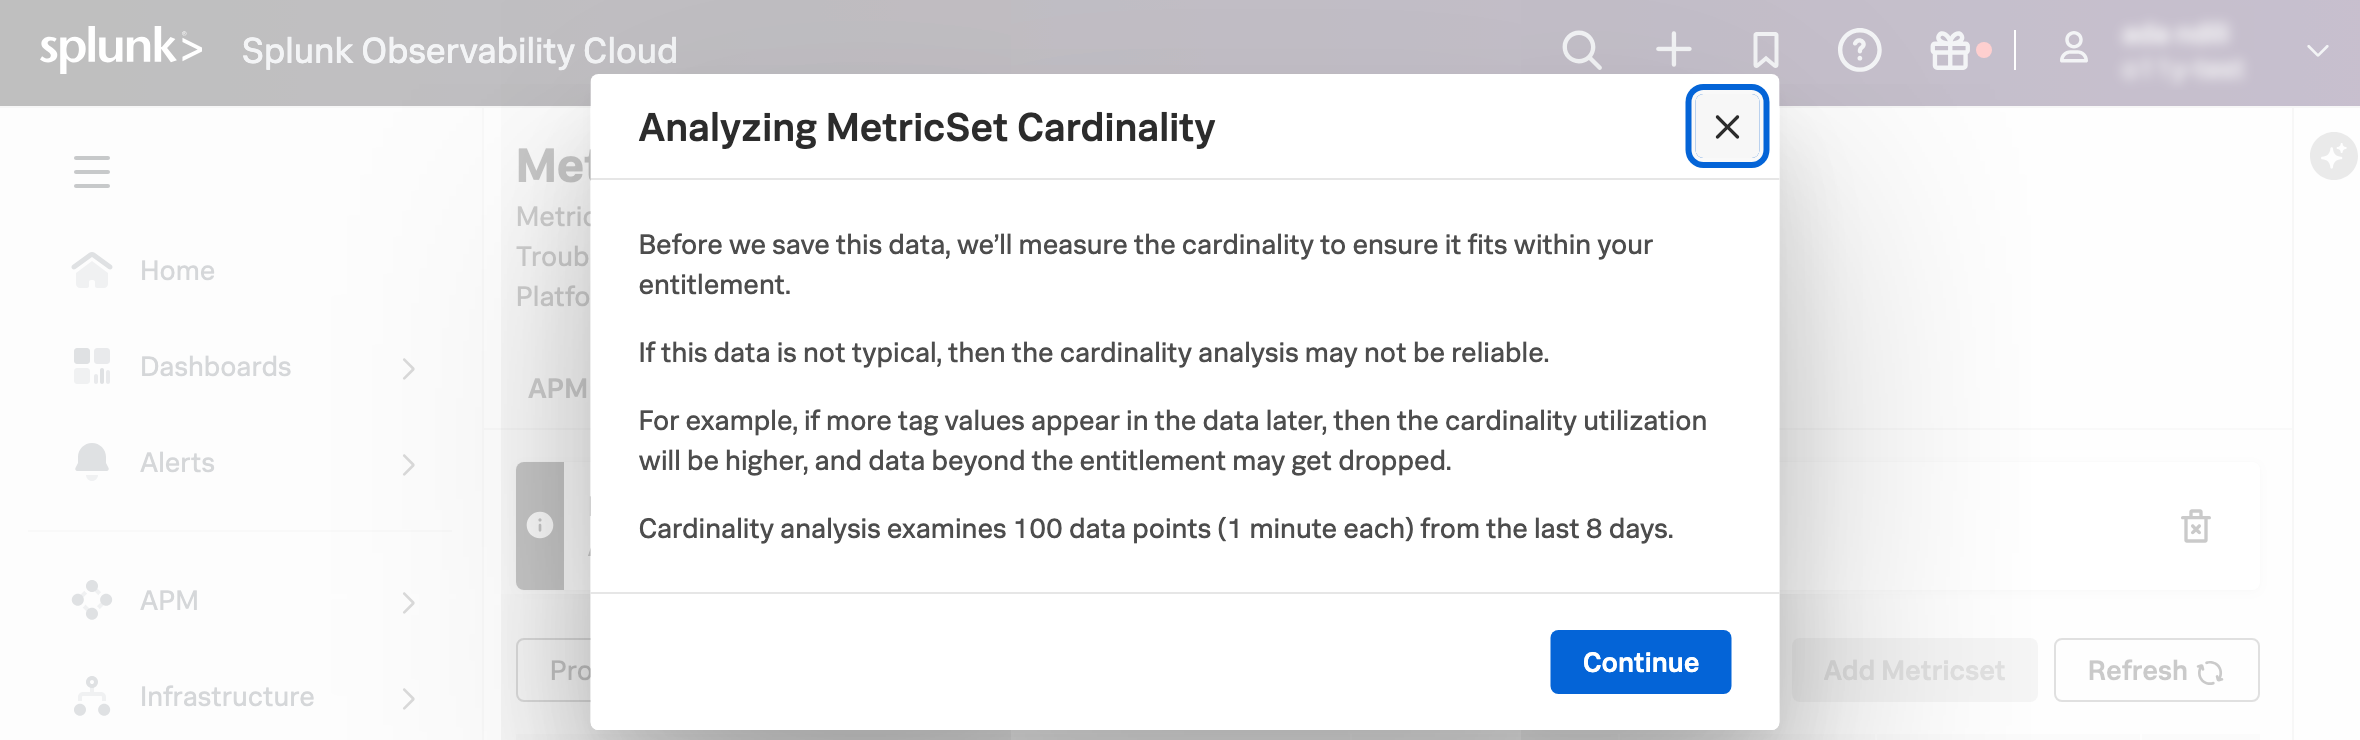2360x740 pixels.
Task: Open the search magnifier icon
Action: 1581,50
